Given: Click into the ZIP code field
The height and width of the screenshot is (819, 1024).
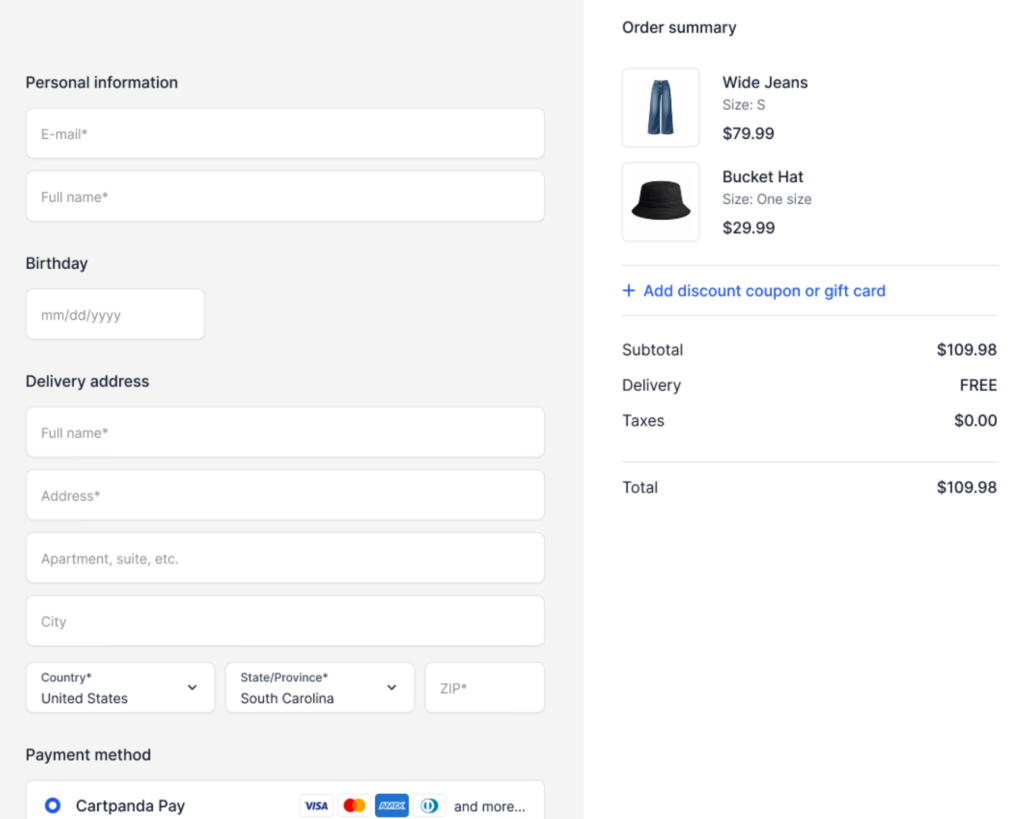Looking at the screenshot, I should pos(485,688).
